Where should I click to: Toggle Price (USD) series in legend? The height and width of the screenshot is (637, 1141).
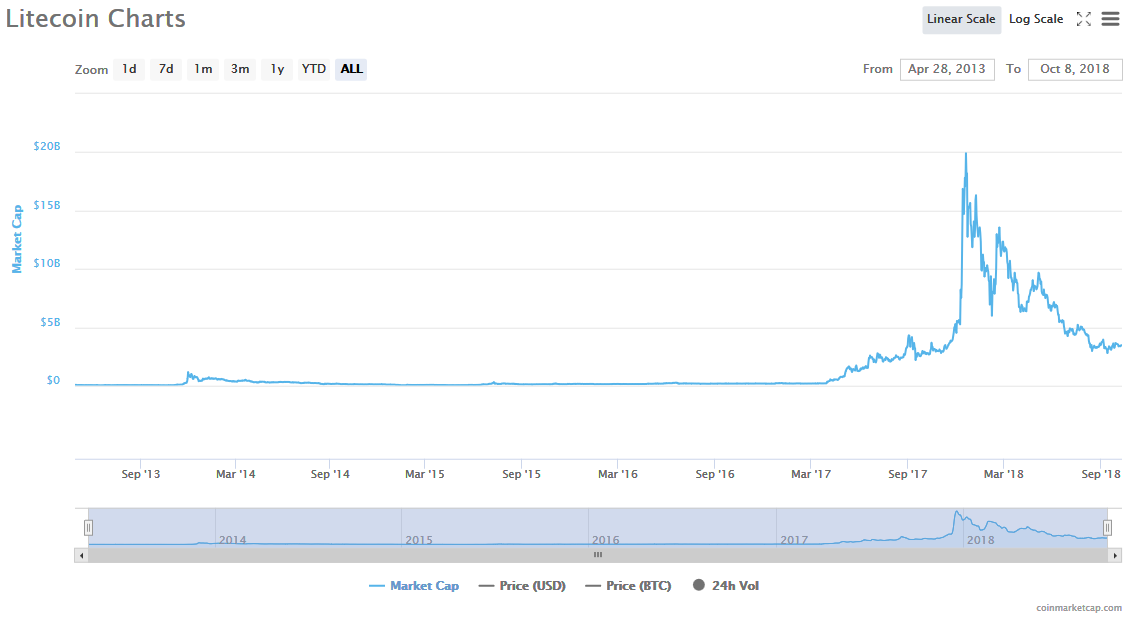tap(522, 586)
